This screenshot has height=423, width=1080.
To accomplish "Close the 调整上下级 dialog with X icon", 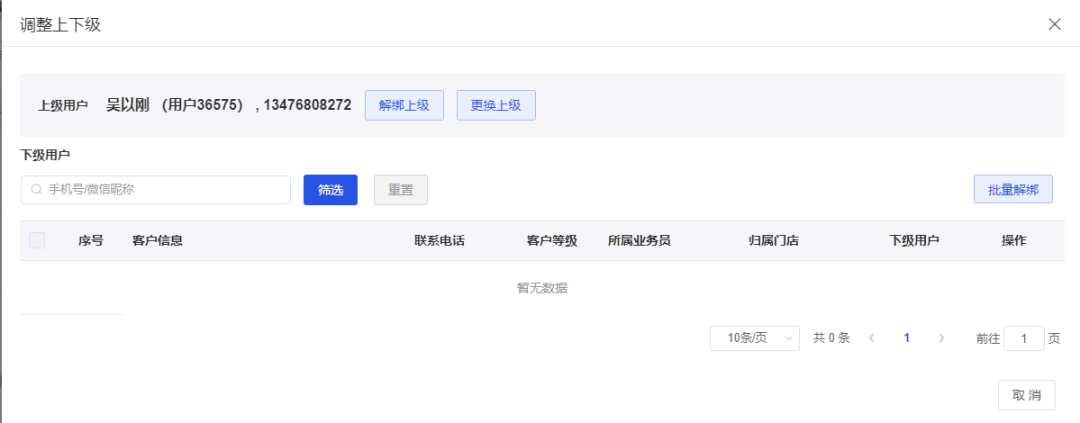I will [1054, 24].
